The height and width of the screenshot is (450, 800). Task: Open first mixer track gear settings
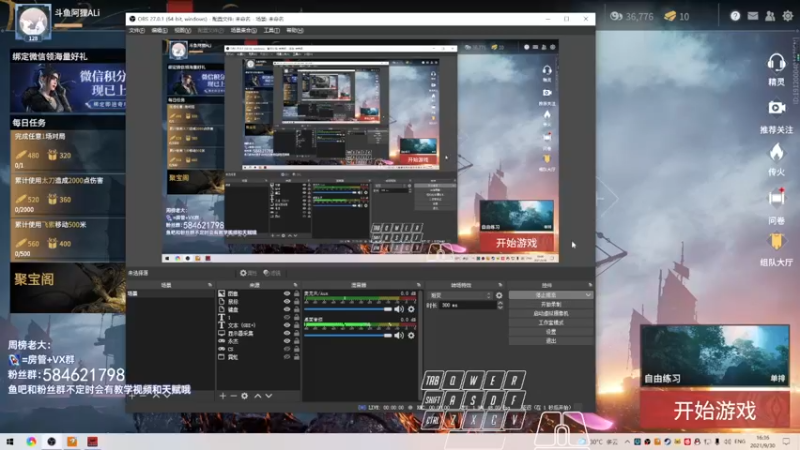[411, 309]
